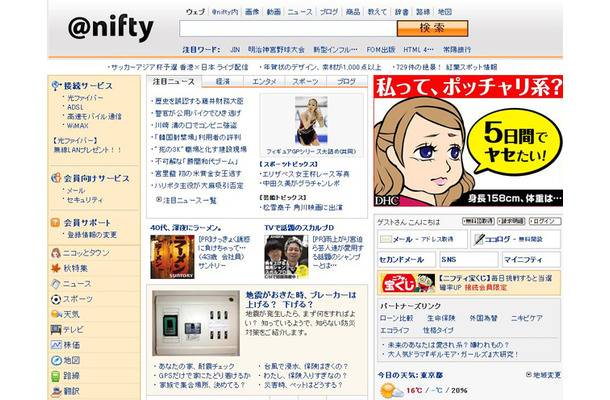Switch to the 経済 tab

point(223,82)
